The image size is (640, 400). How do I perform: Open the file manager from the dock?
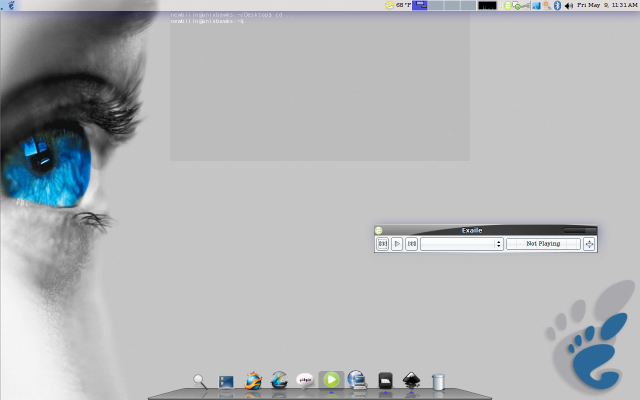[226, 382]
